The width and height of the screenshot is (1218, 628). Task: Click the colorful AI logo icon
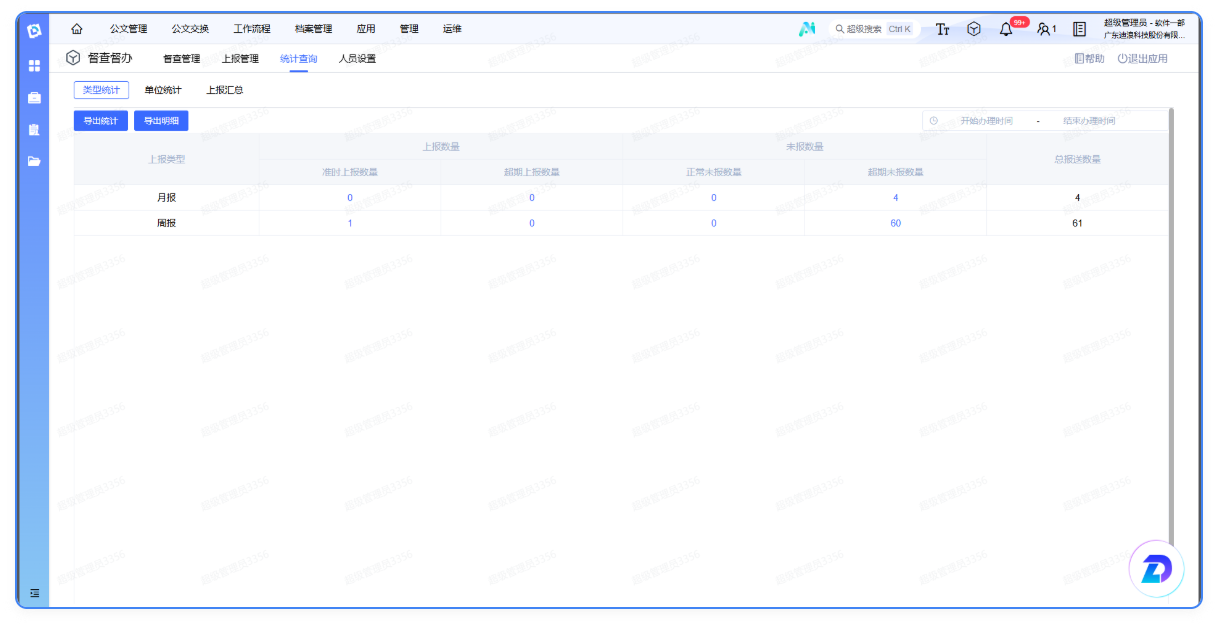click(x=807, y=29)
